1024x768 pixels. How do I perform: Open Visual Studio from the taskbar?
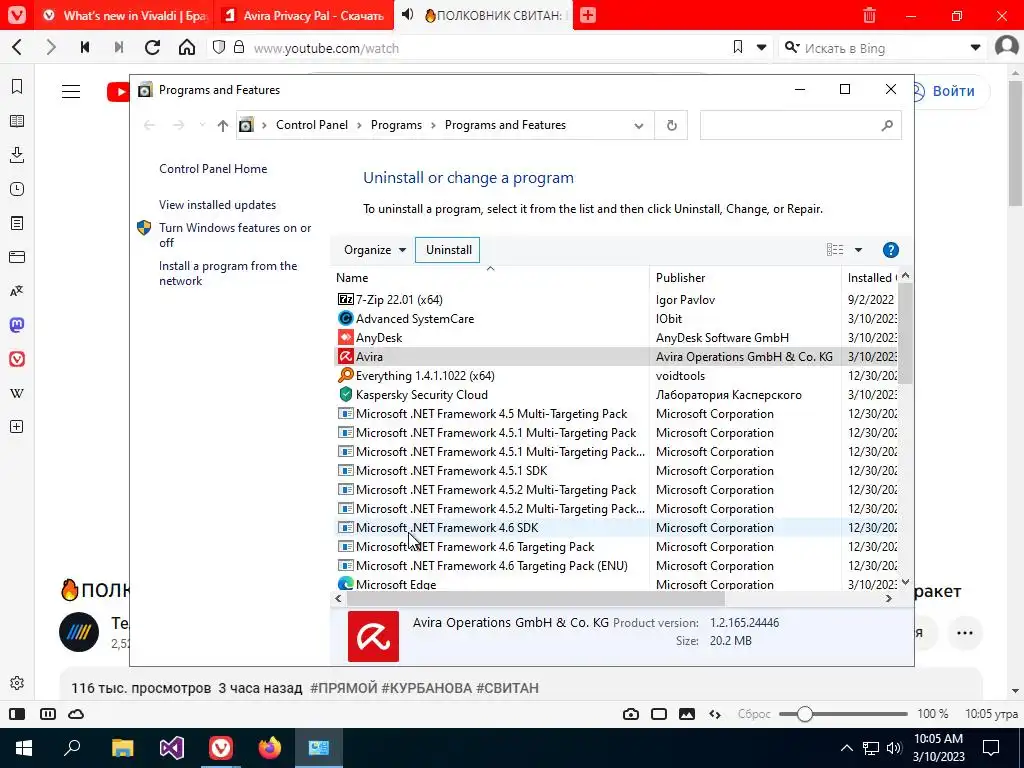click(172, 748)
